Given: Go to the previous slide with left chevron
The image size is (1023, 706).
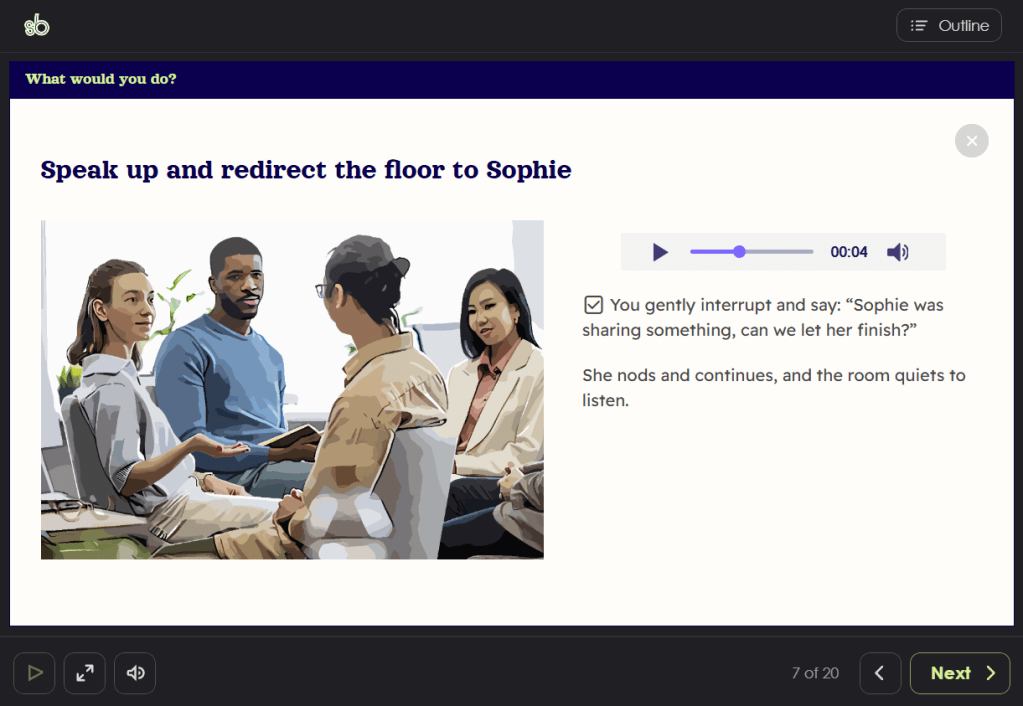Looking at the screenshot, I should [880, 673].
